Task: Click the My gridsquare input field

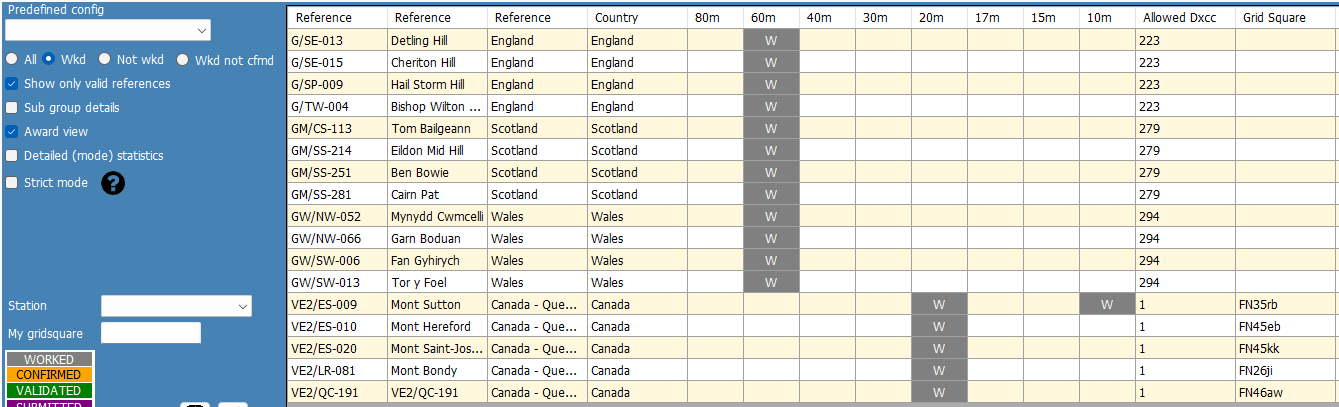Action: [x=150, y=333]
